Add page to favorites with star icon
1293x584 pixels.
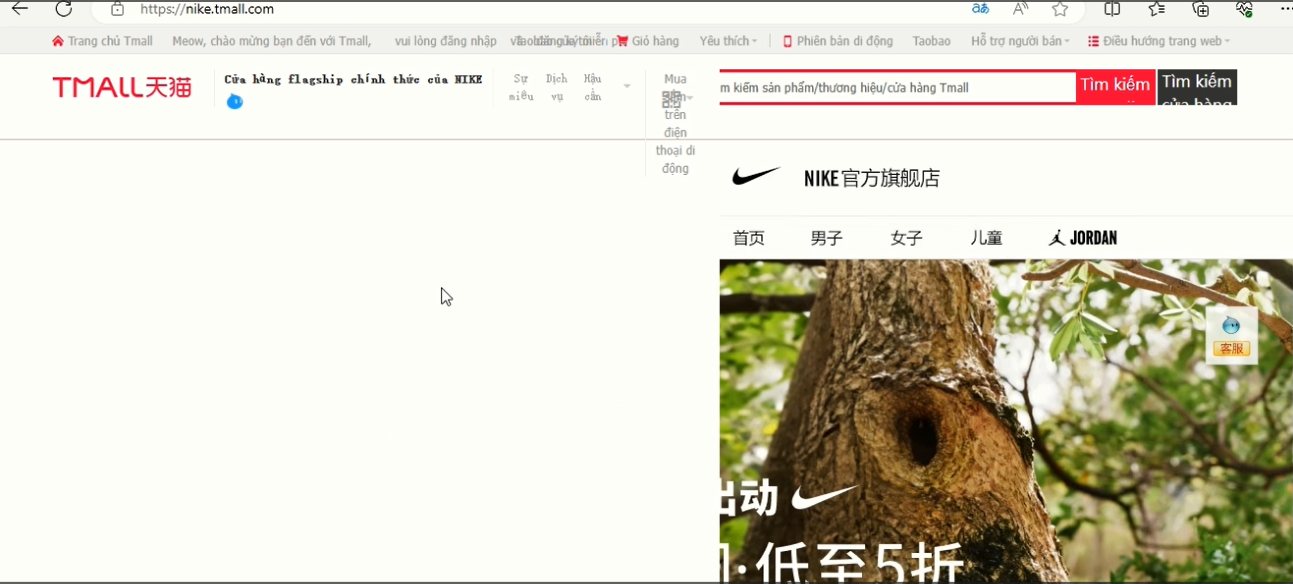tap(1060, 9)
